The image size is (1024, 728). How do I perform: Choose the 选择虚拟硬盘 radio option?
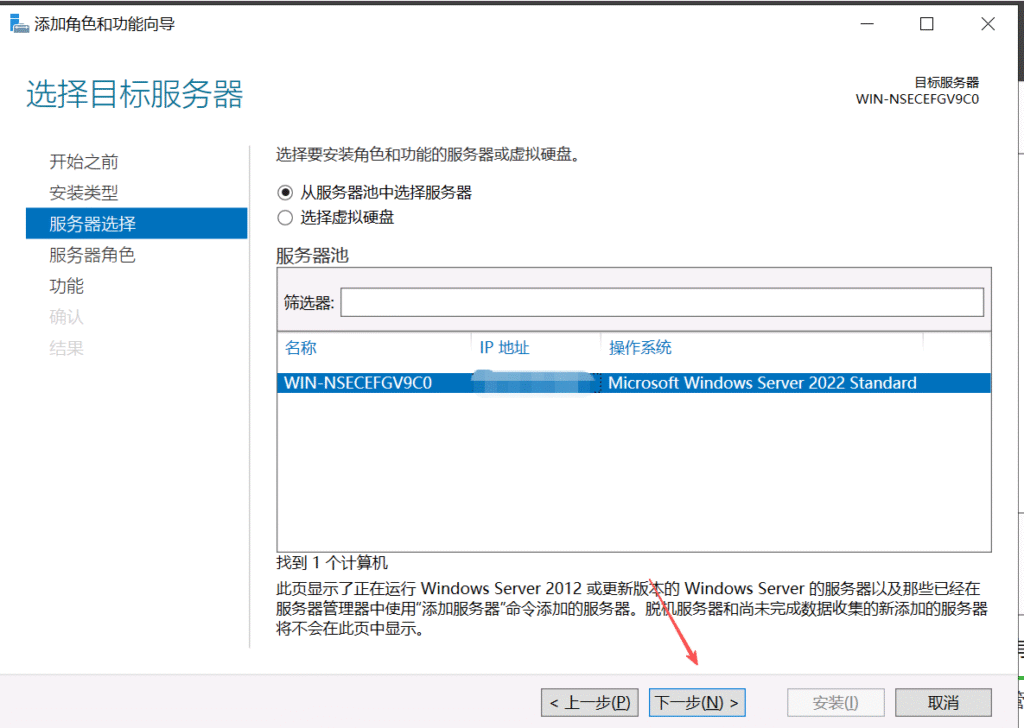click(285, 217)
